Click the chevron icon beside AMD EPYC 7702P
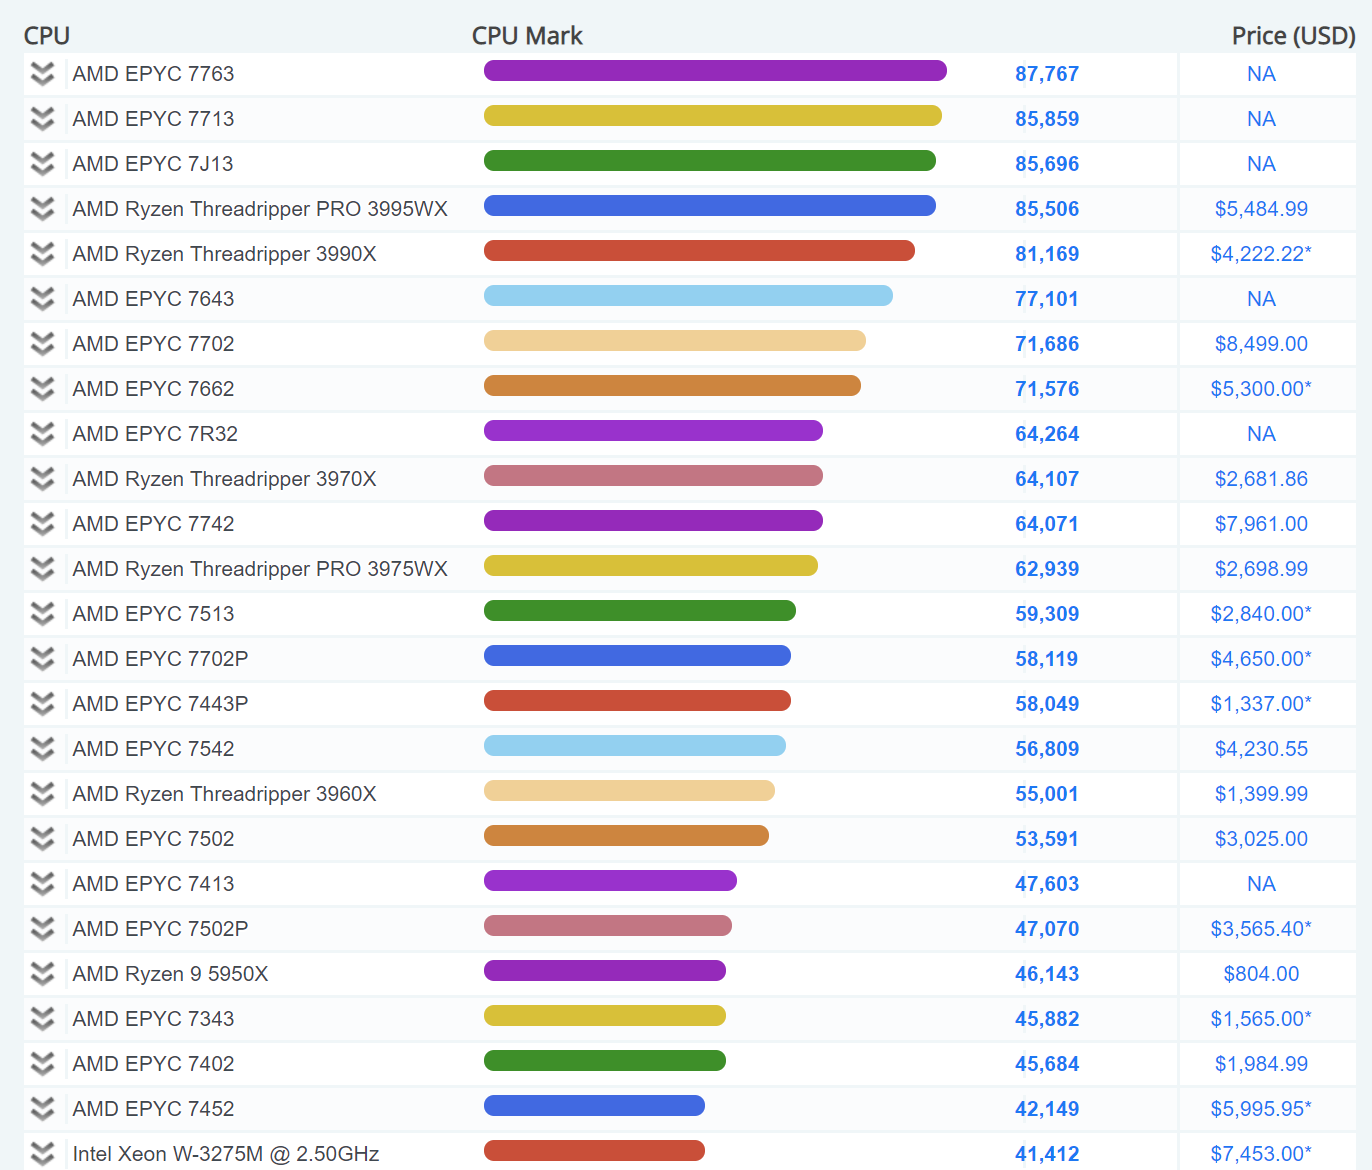This screenshot has height=1170, width=1372. pyautogui.click(x=42, y=659)
